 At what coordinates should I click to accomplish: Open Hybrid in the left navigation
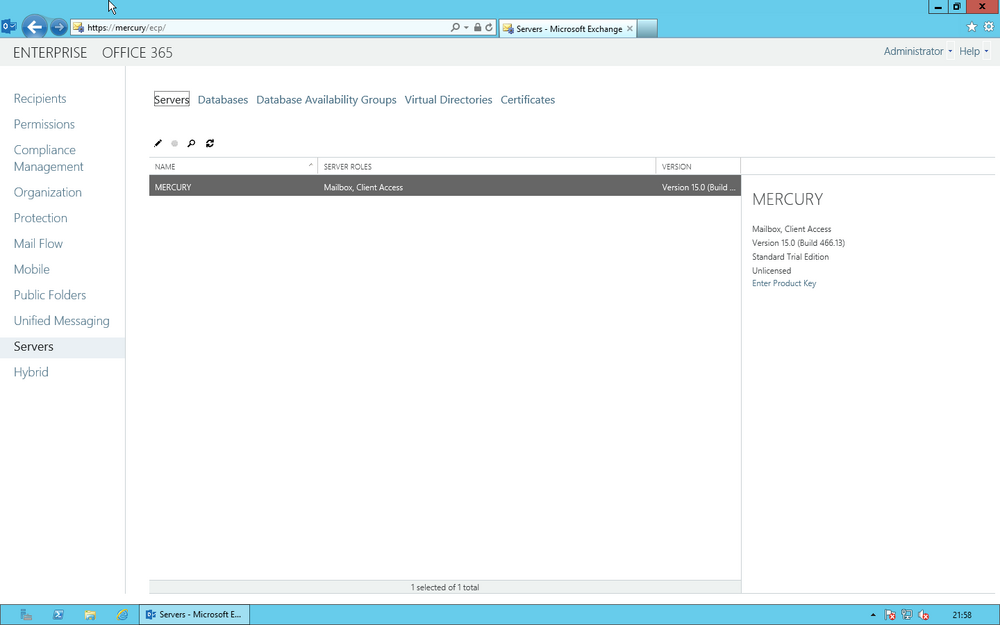click(31, 372)
